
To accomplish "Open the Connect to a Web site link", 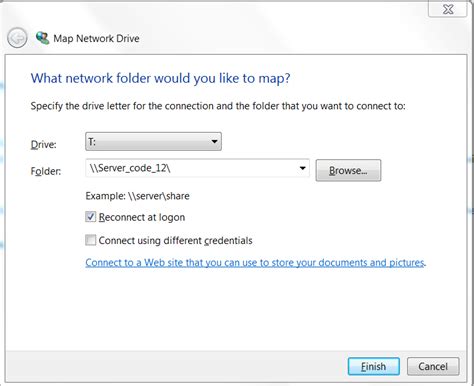I will [256, 263].
